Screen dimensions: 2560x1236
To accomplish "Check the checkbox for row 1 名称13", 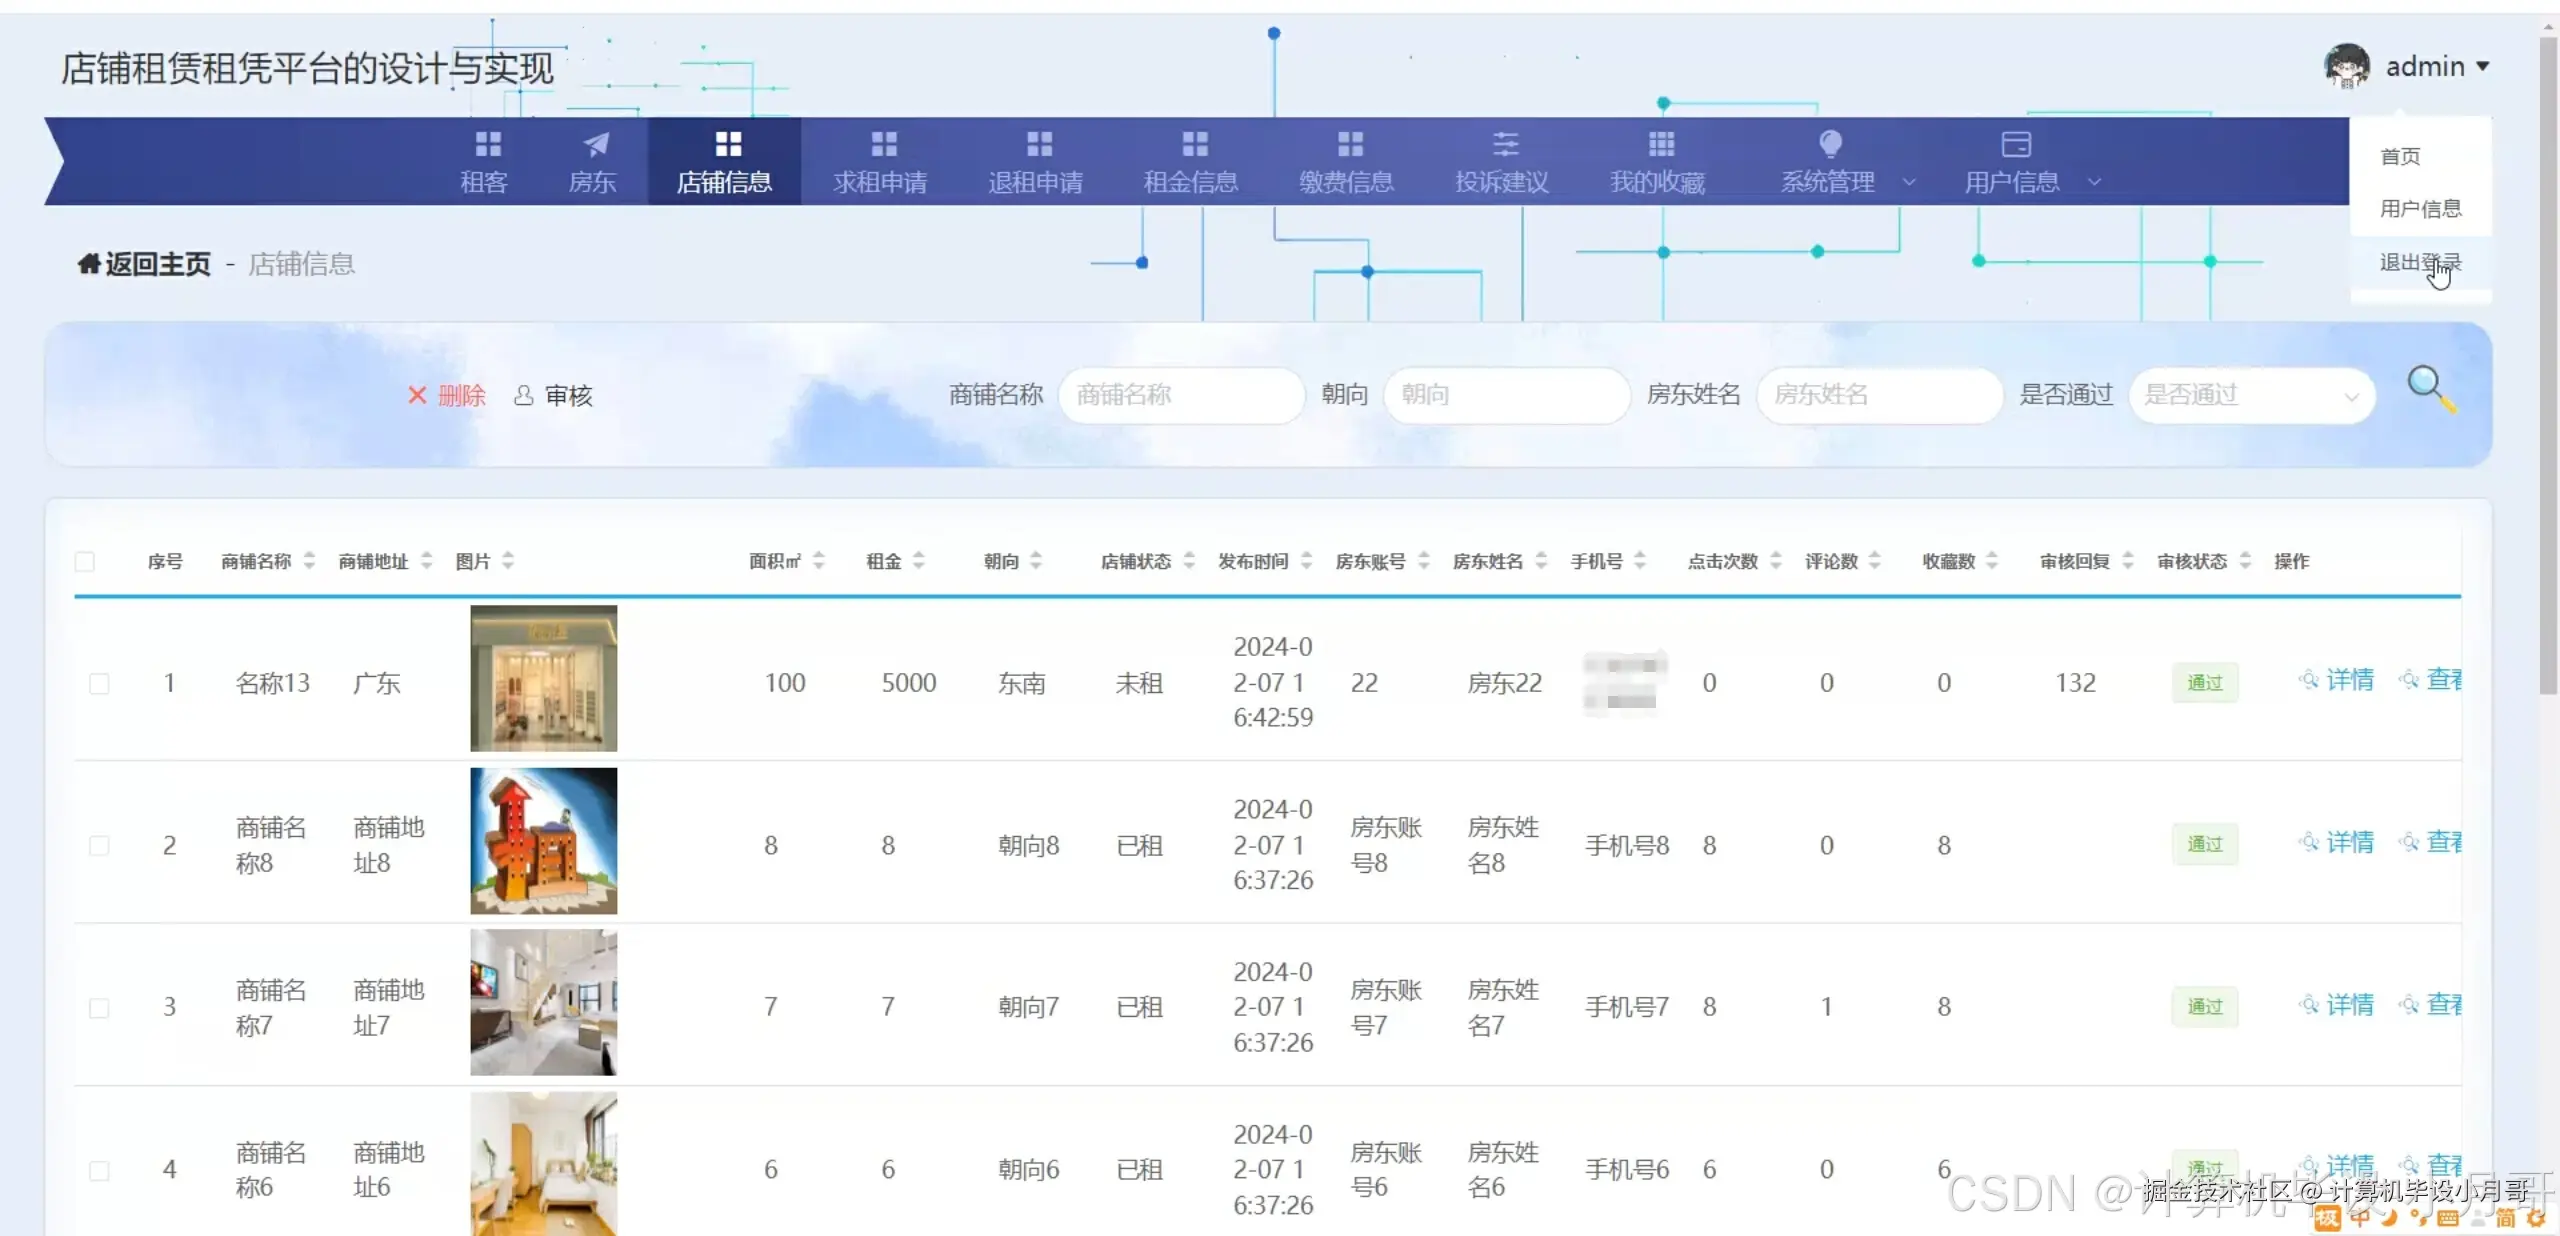I will [x=100, y=683].
